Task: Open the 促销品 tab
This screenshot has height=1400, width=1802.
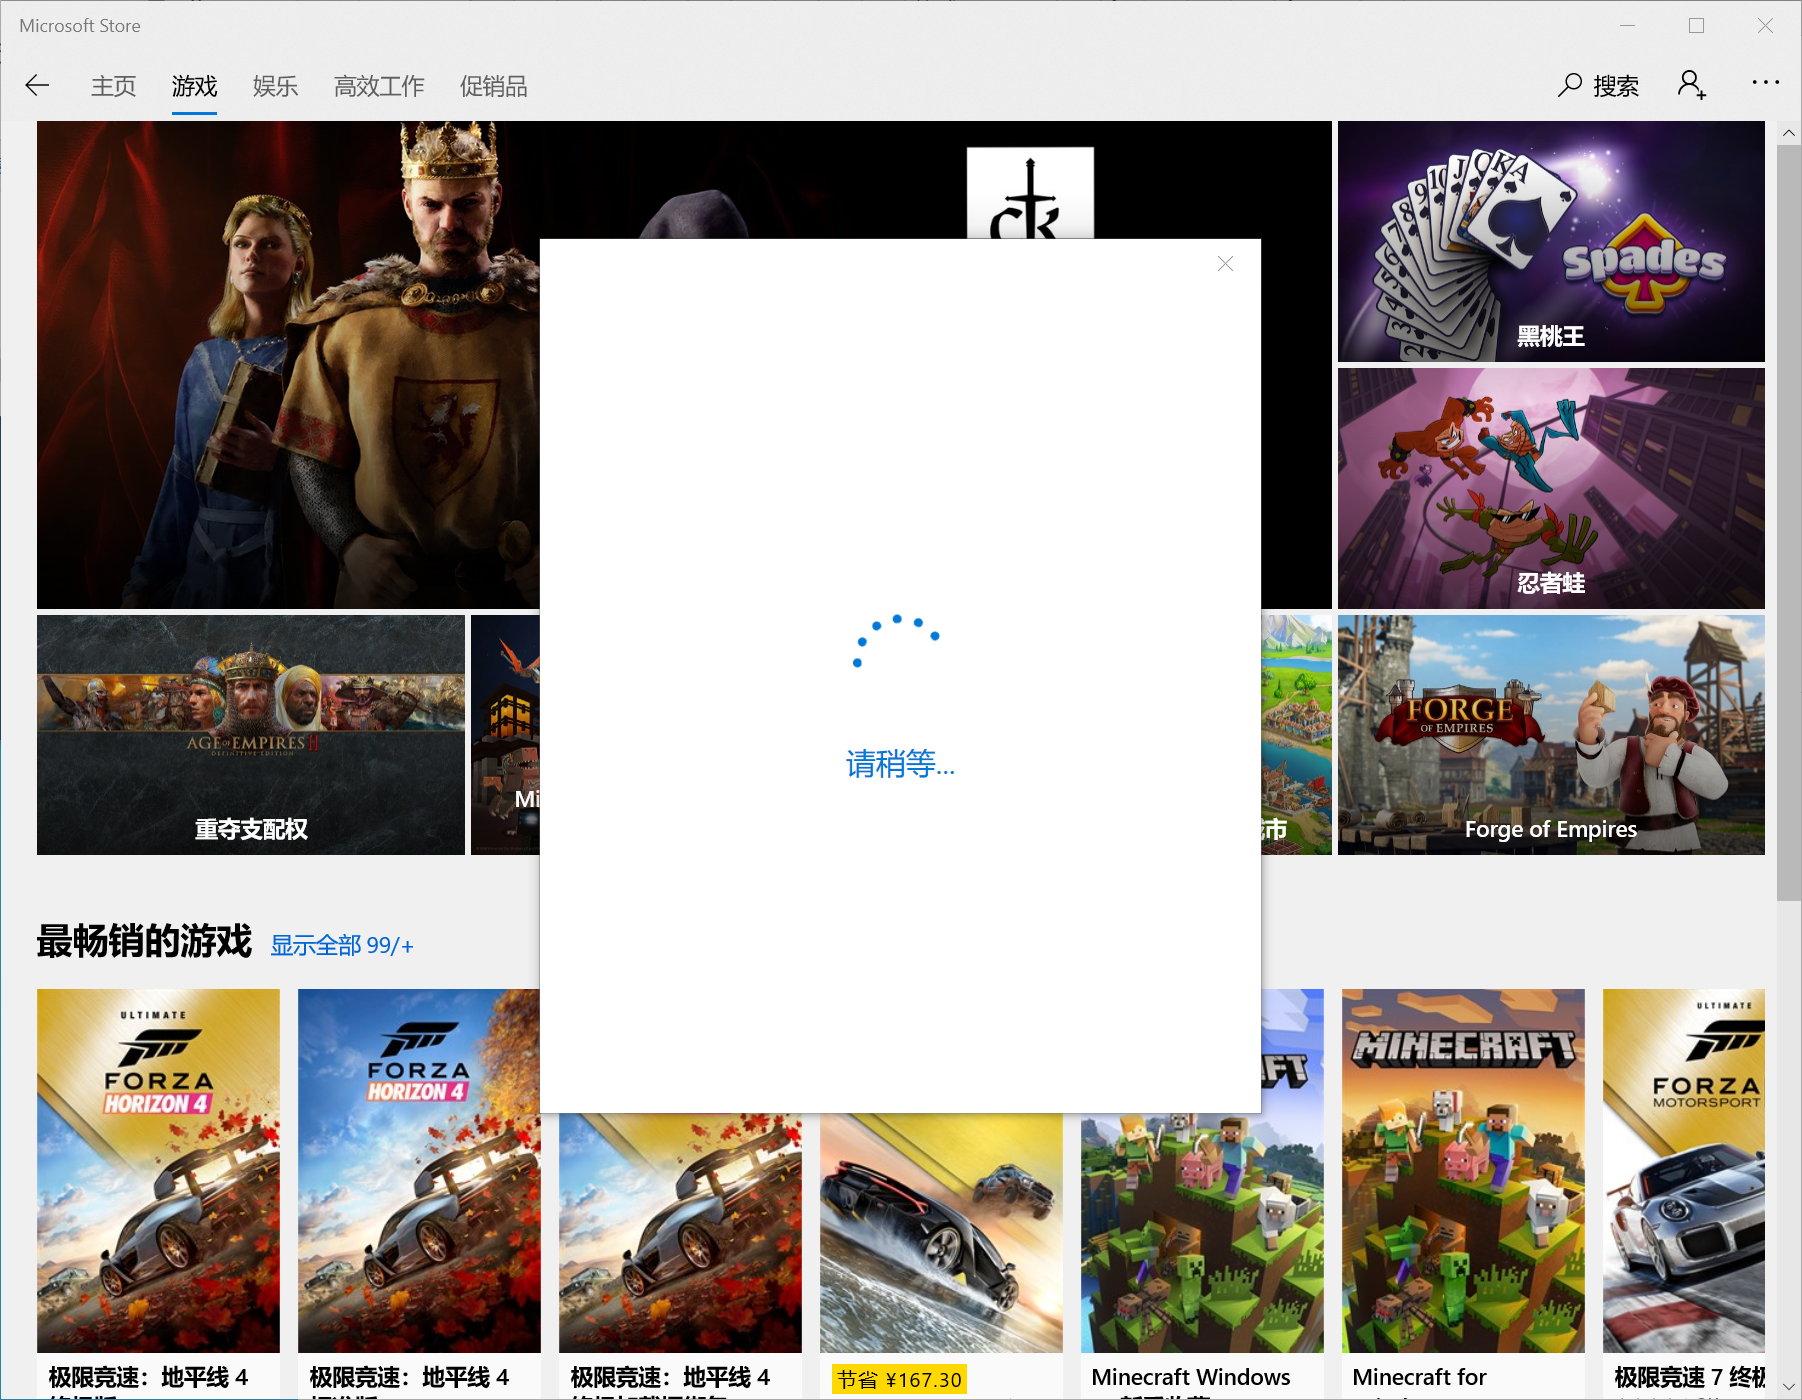Action: click(493, 86)
